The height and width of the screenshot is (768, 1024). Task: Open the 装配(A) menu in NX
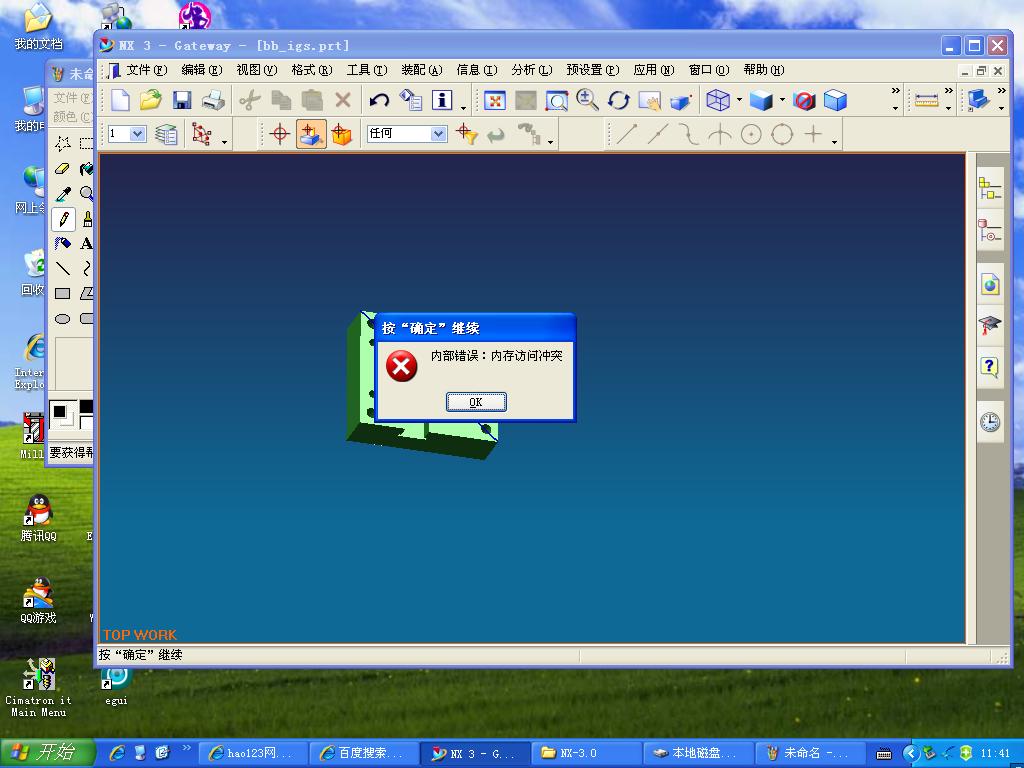[x=421, y=70]
